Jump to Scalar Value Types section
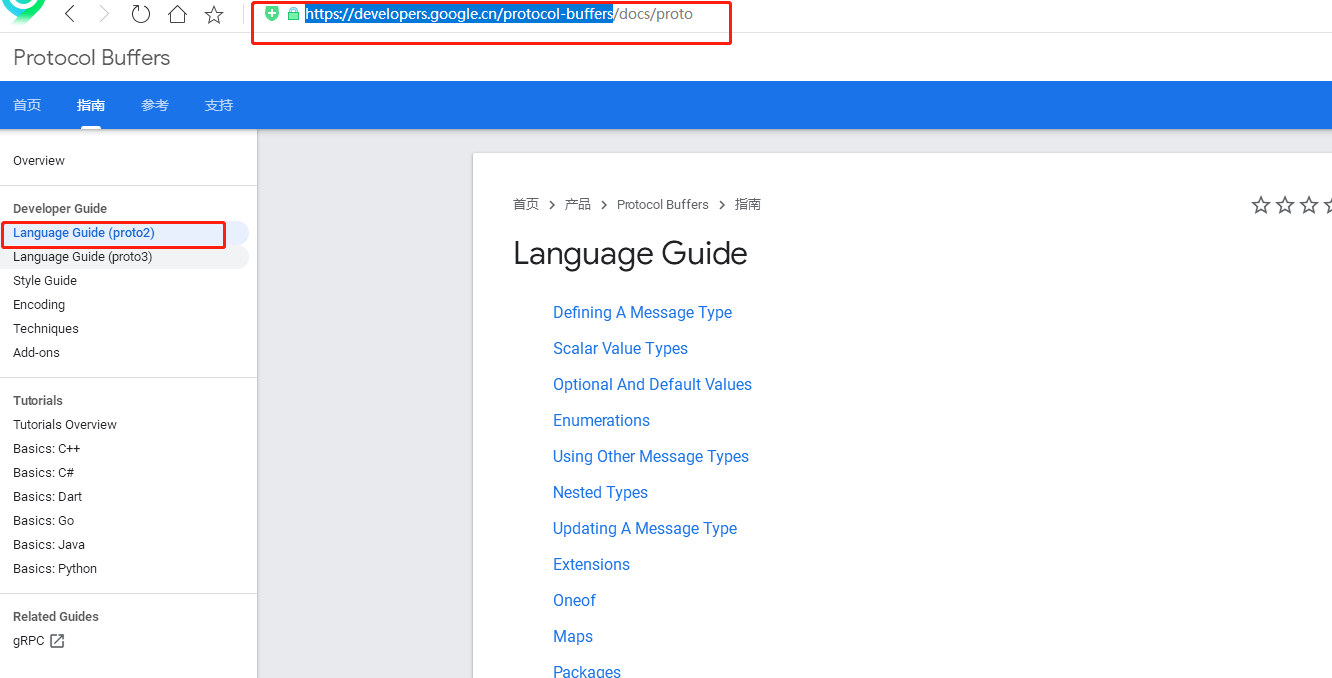Screen dimensions: 1332x678 (x=620, y=349)
